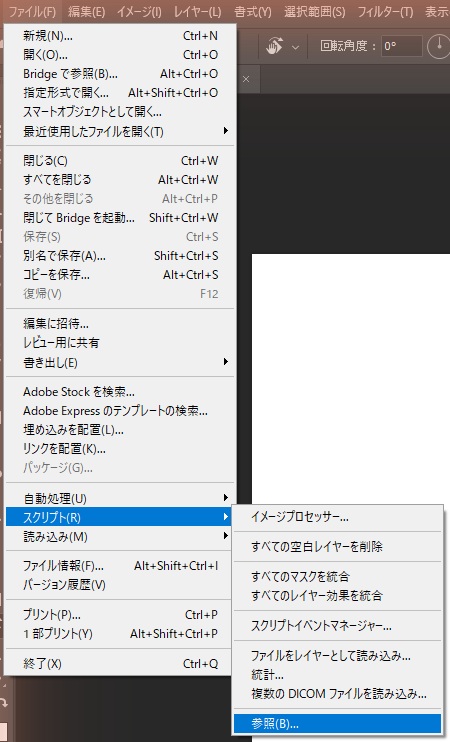Choose すべてのマスクを統合
The width and height of the screenshot is (450, 742).
337,576
